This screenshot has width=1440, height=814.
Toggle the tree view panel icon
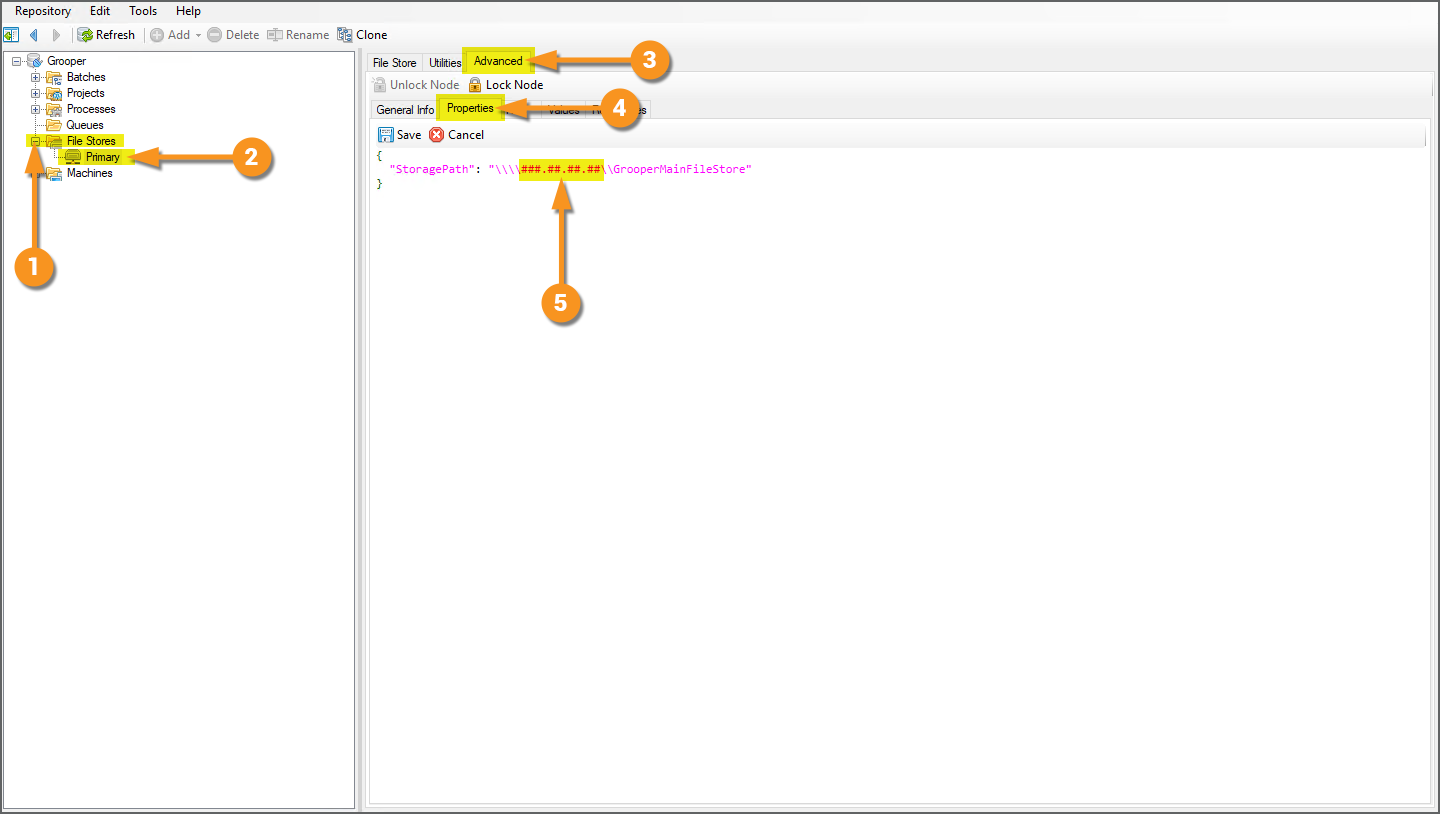tap(11, 35)
